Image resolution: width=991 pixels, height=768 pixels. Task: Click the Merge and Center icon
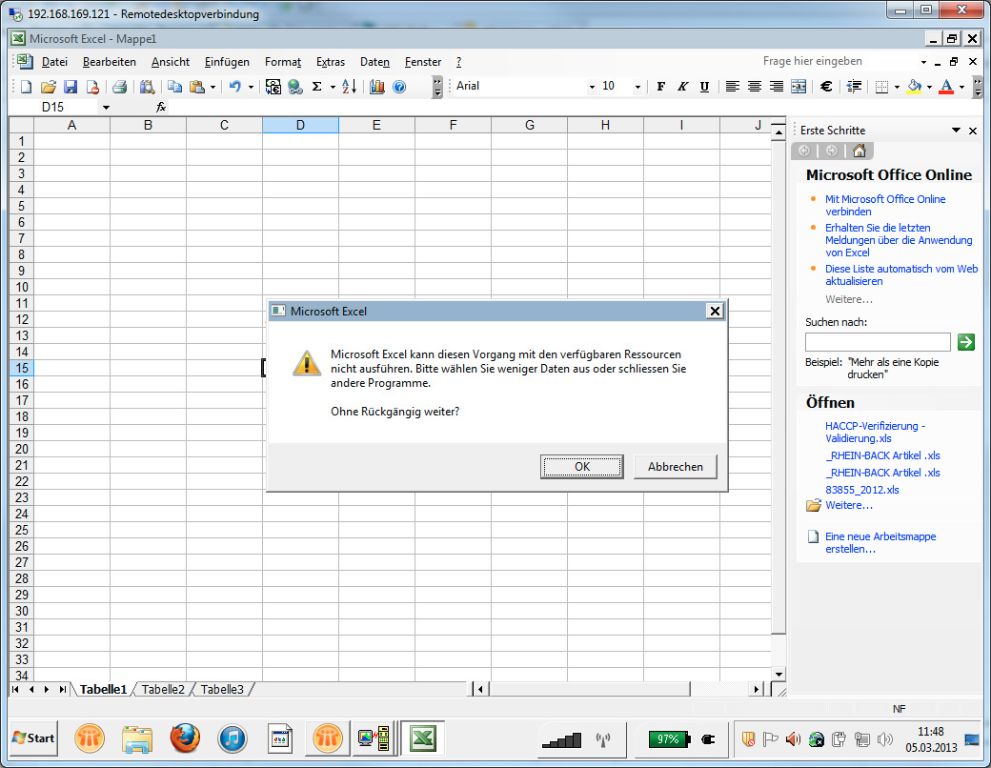tap(798, 87)
